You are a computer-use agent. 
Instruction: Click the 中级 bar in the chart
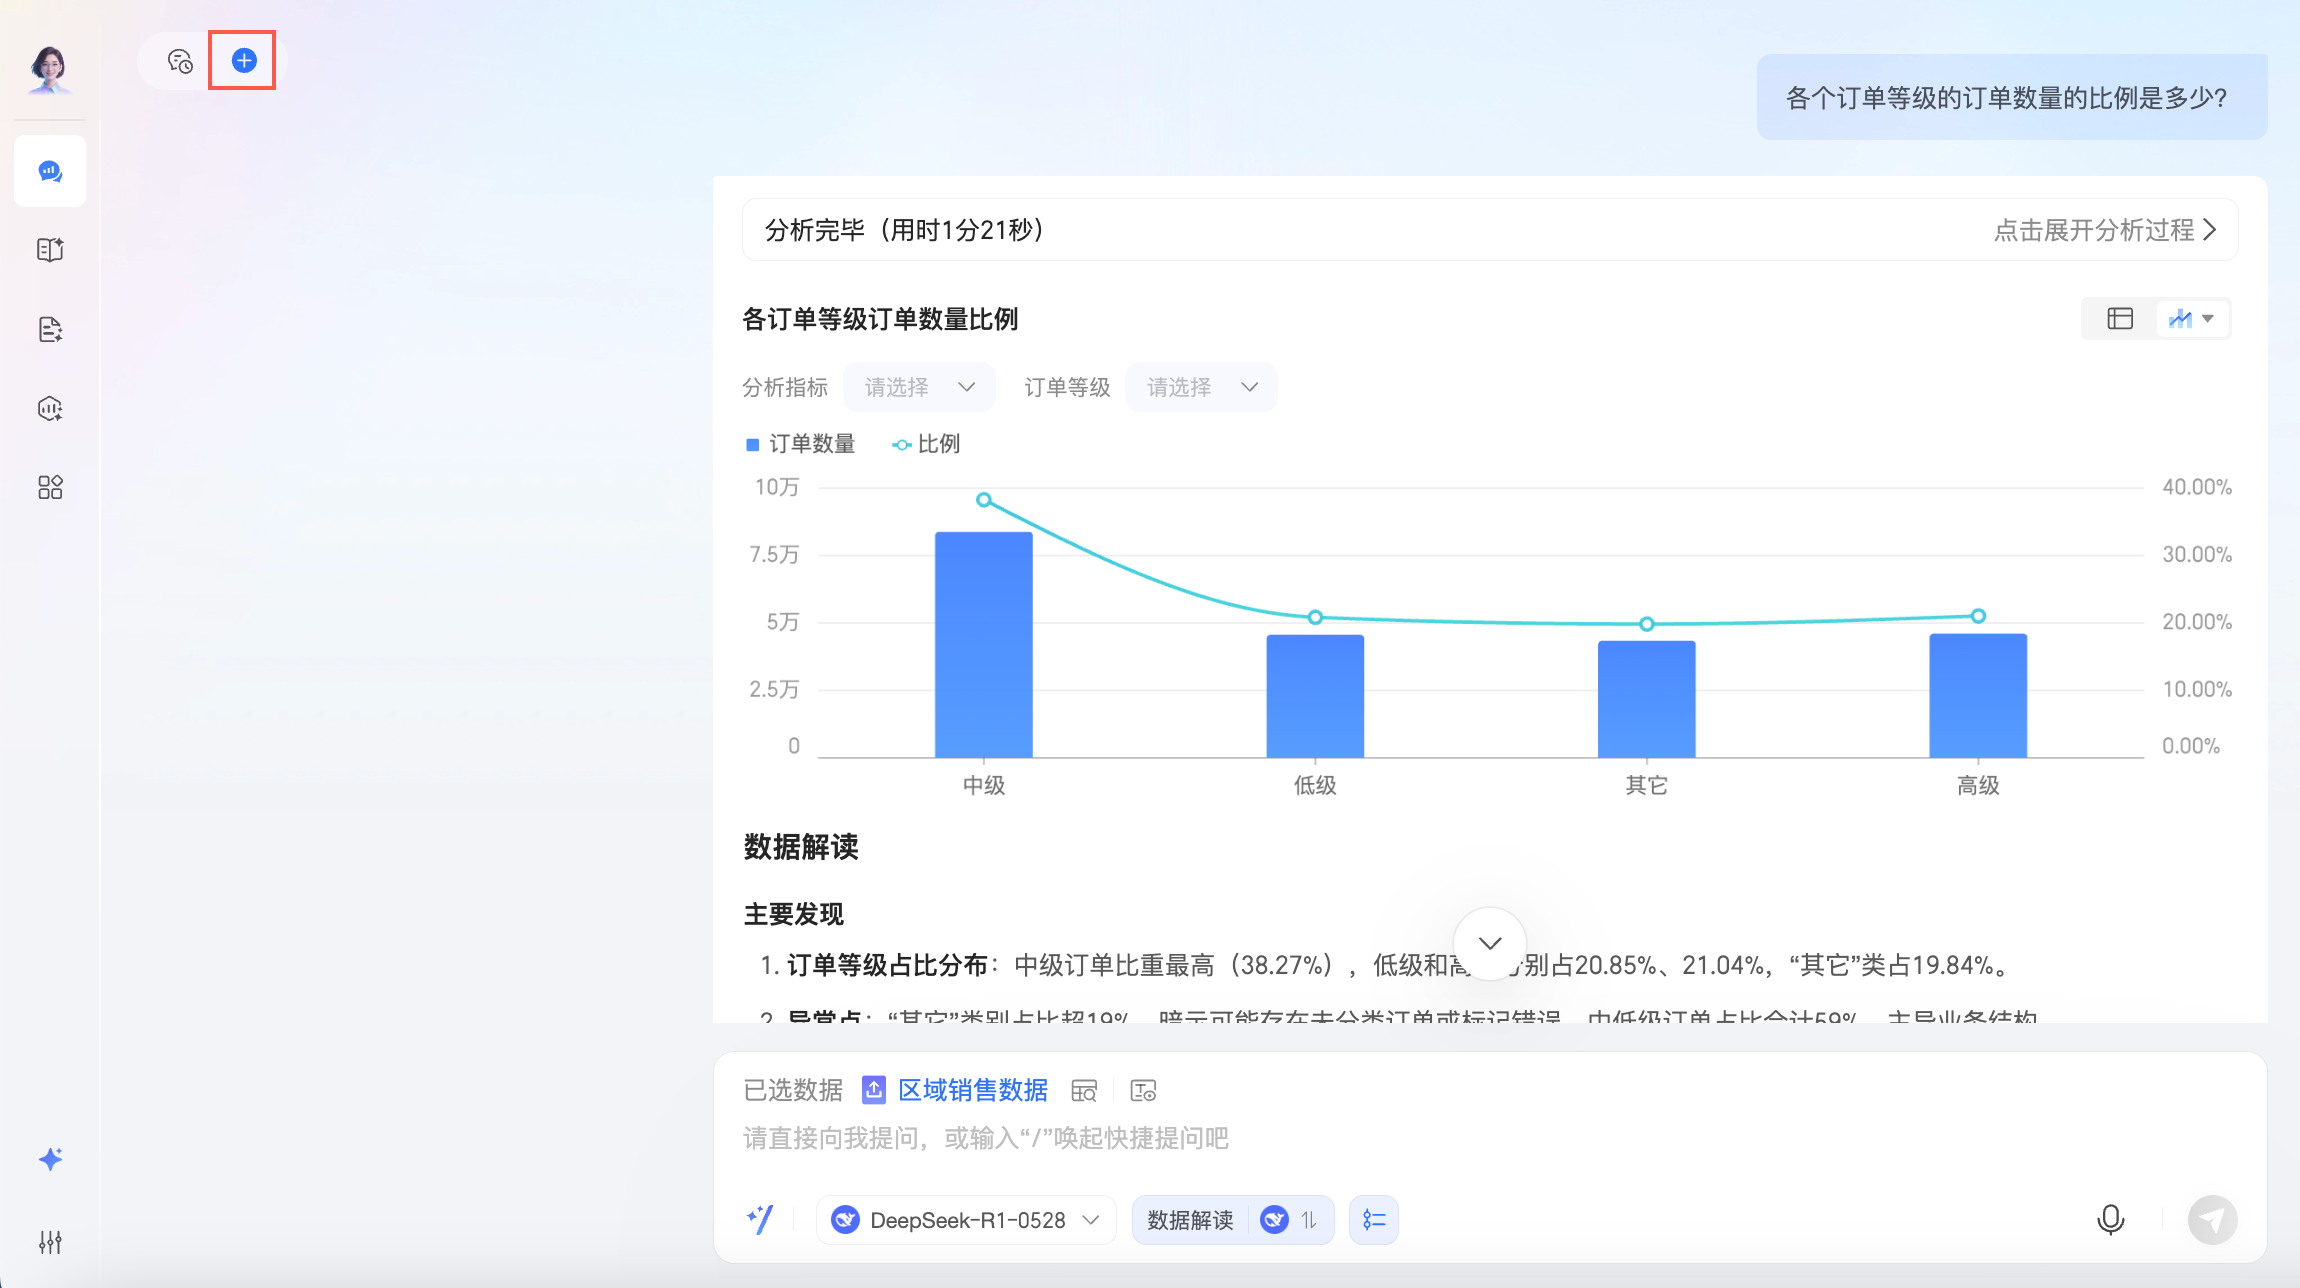(x=984, y=645)
